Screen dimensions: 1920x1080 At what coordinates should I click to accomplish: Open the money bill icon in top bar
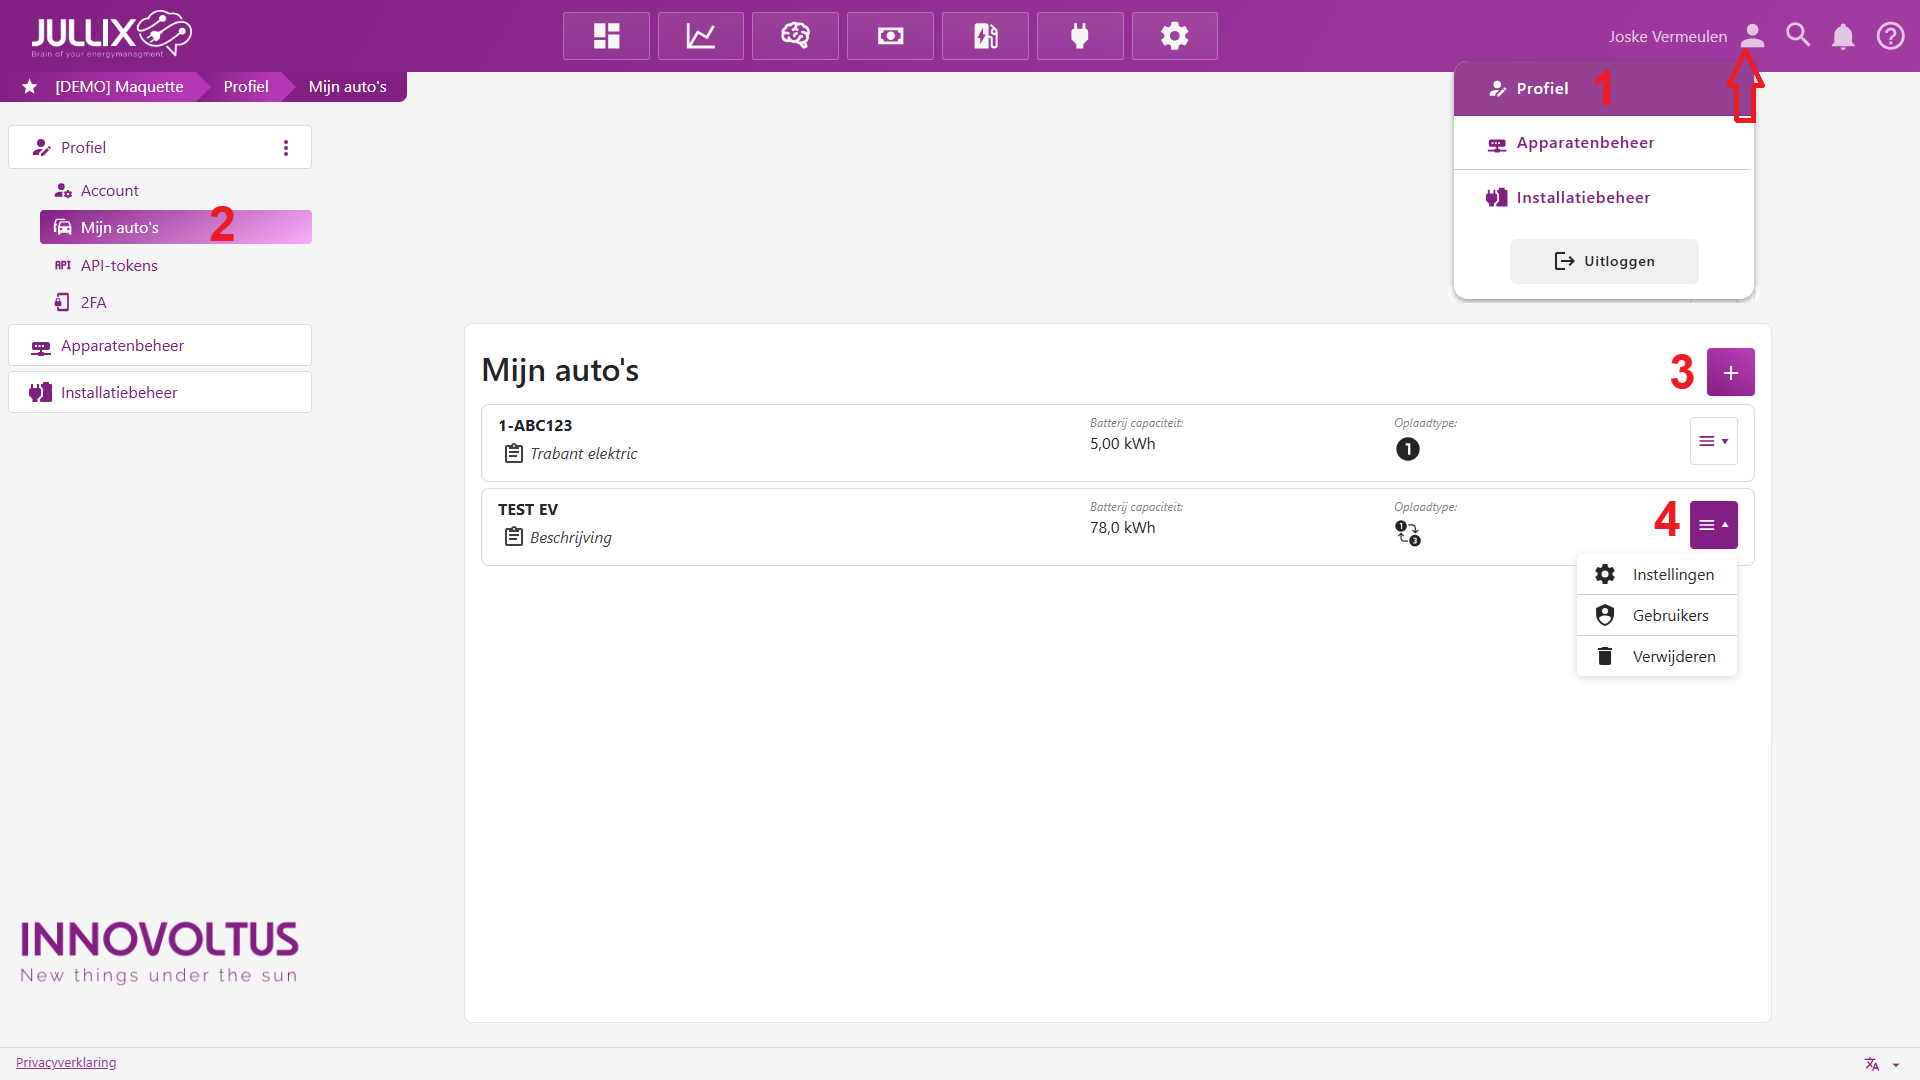(890, 36)
